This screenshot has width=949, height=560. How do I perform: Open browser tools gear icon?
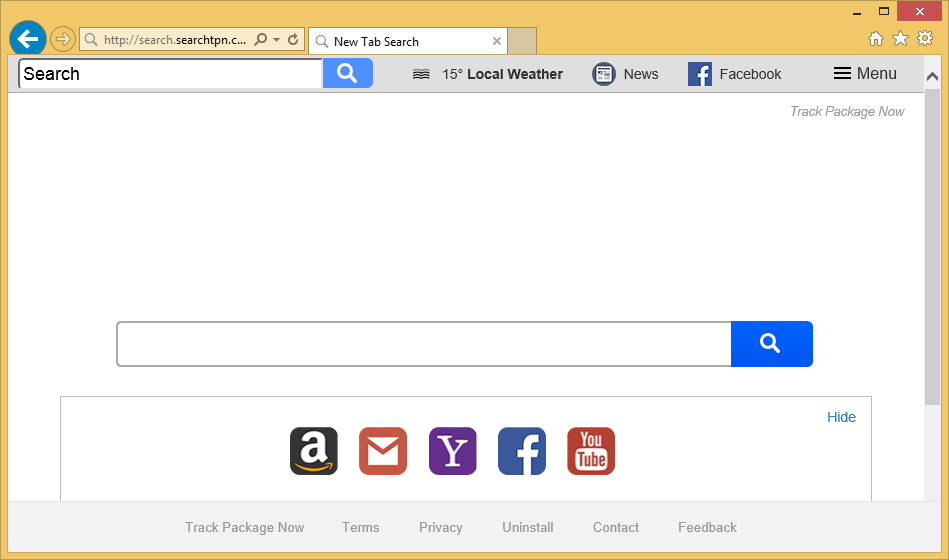[x=924, y=39]
